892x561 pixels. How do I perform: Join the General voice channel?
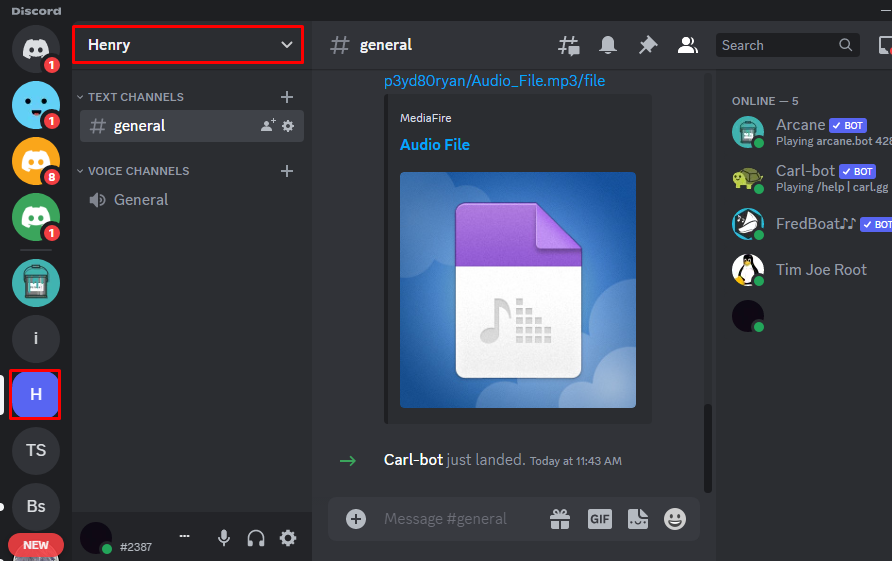[192, 200]
